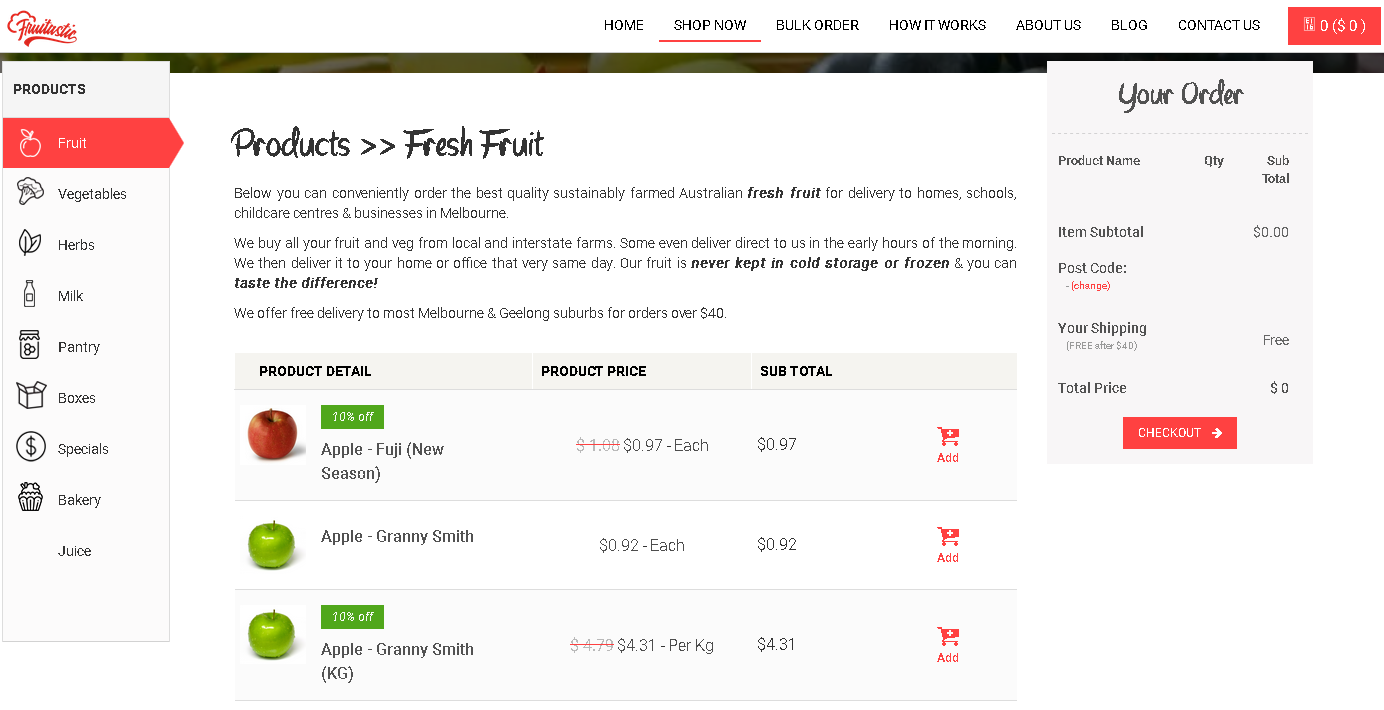Open the Bulk Order menu item
Viewport: 1384px width, 710px height.
pos(817,25)
